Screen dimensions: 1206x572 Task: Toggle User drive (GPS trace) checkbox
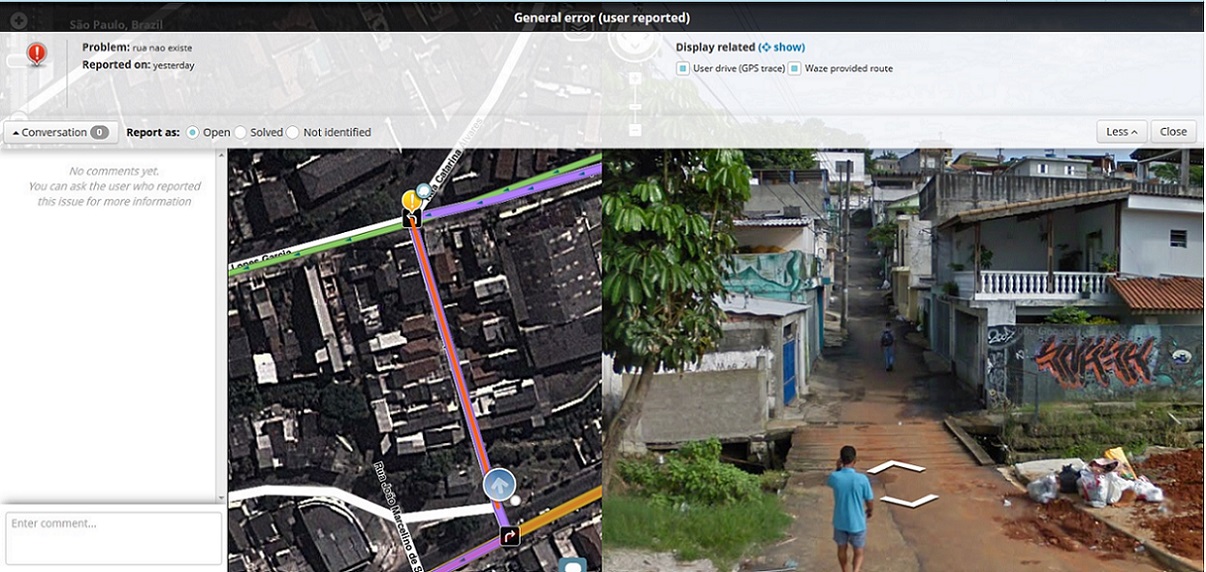coord(683,69)
